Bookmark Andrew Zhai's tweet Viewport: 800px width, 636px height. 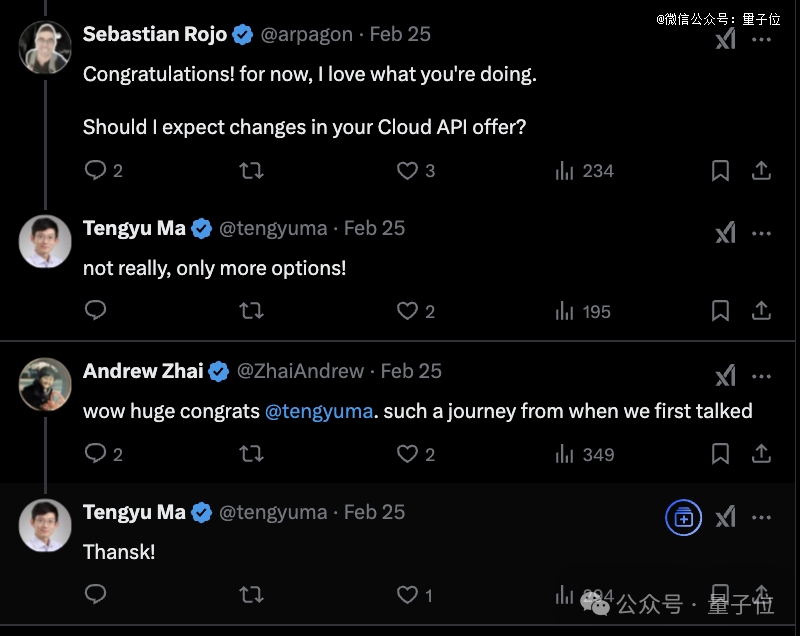720,454
